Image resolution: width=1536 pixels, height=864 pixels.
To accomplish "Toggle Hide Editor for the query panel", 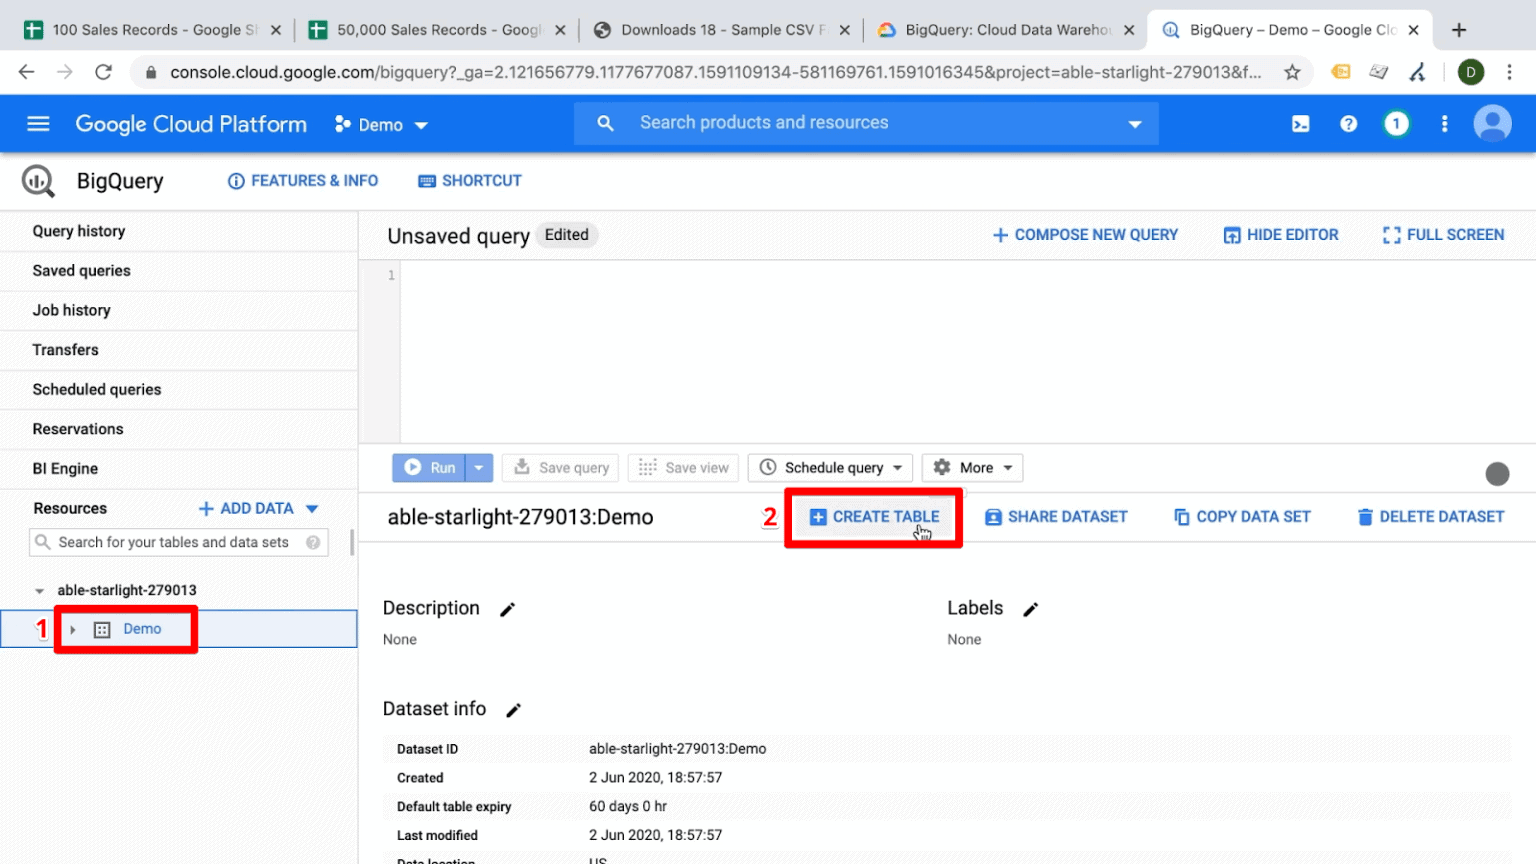I will [1281, 234].
